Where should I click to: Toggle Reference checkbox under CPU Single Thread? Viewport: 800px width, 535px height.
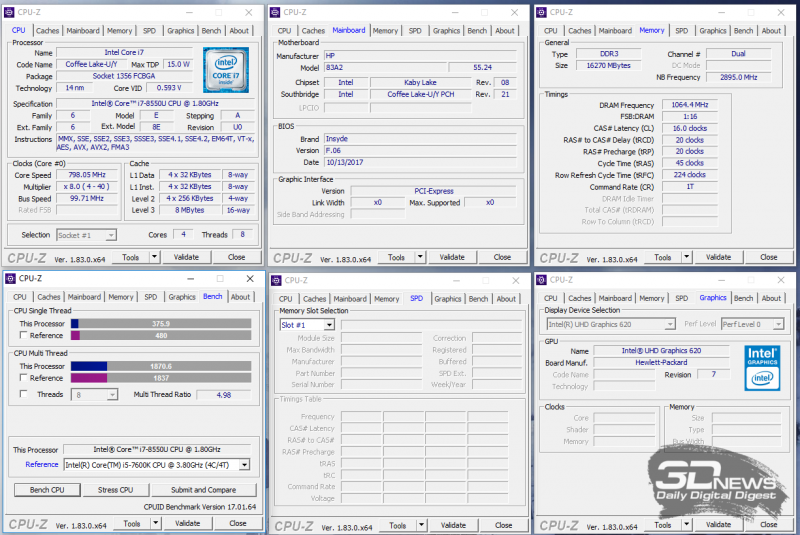point(23,335)
